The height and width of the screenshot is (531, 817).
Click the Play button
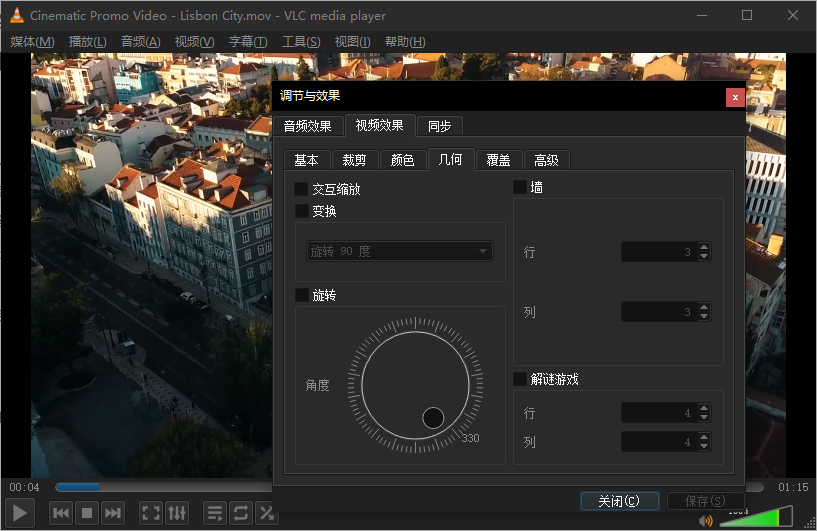21,513
